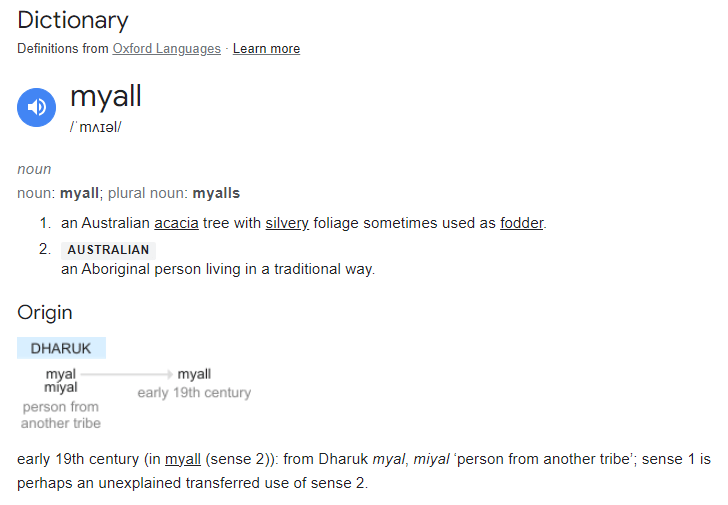Select the large myall headword
Viewport: 728px width, 505px height.
[x=106, y=96]
